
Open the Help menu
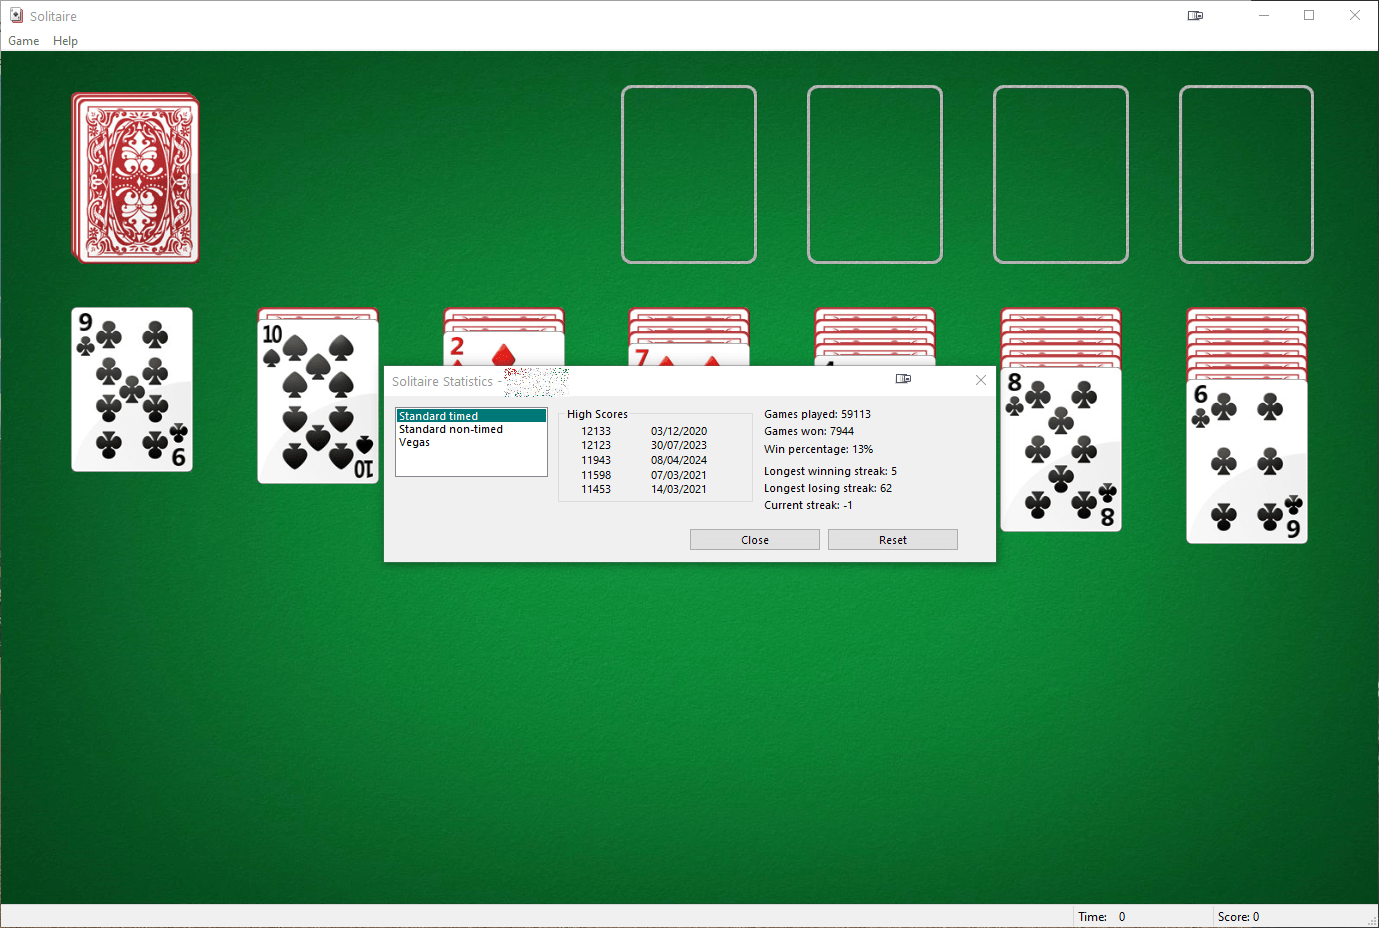tap(65, 41)
